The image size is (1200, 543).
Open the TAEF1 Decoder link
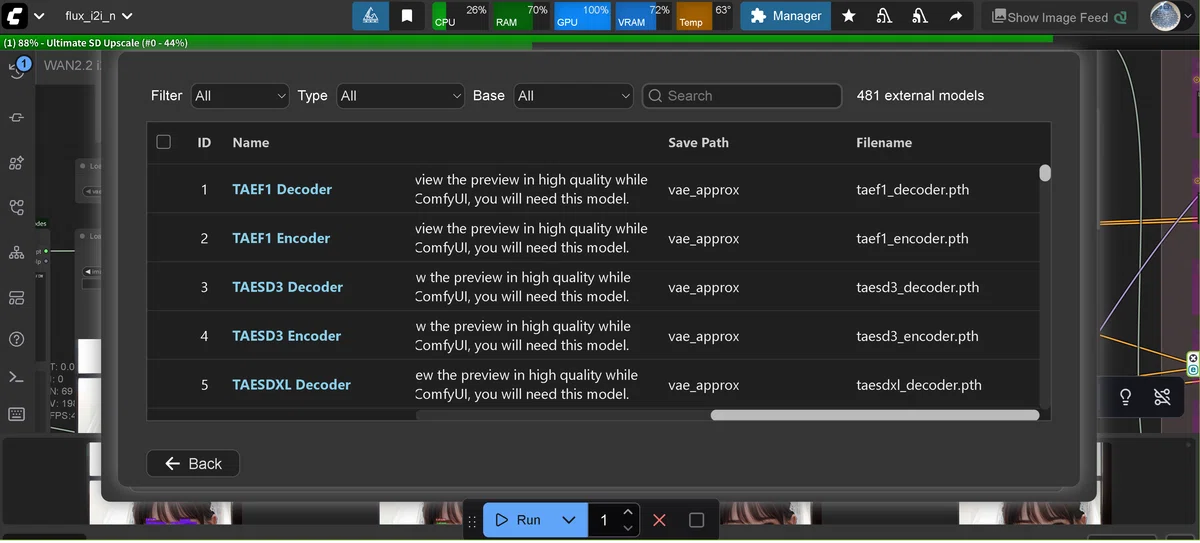(x=282, y=189)
